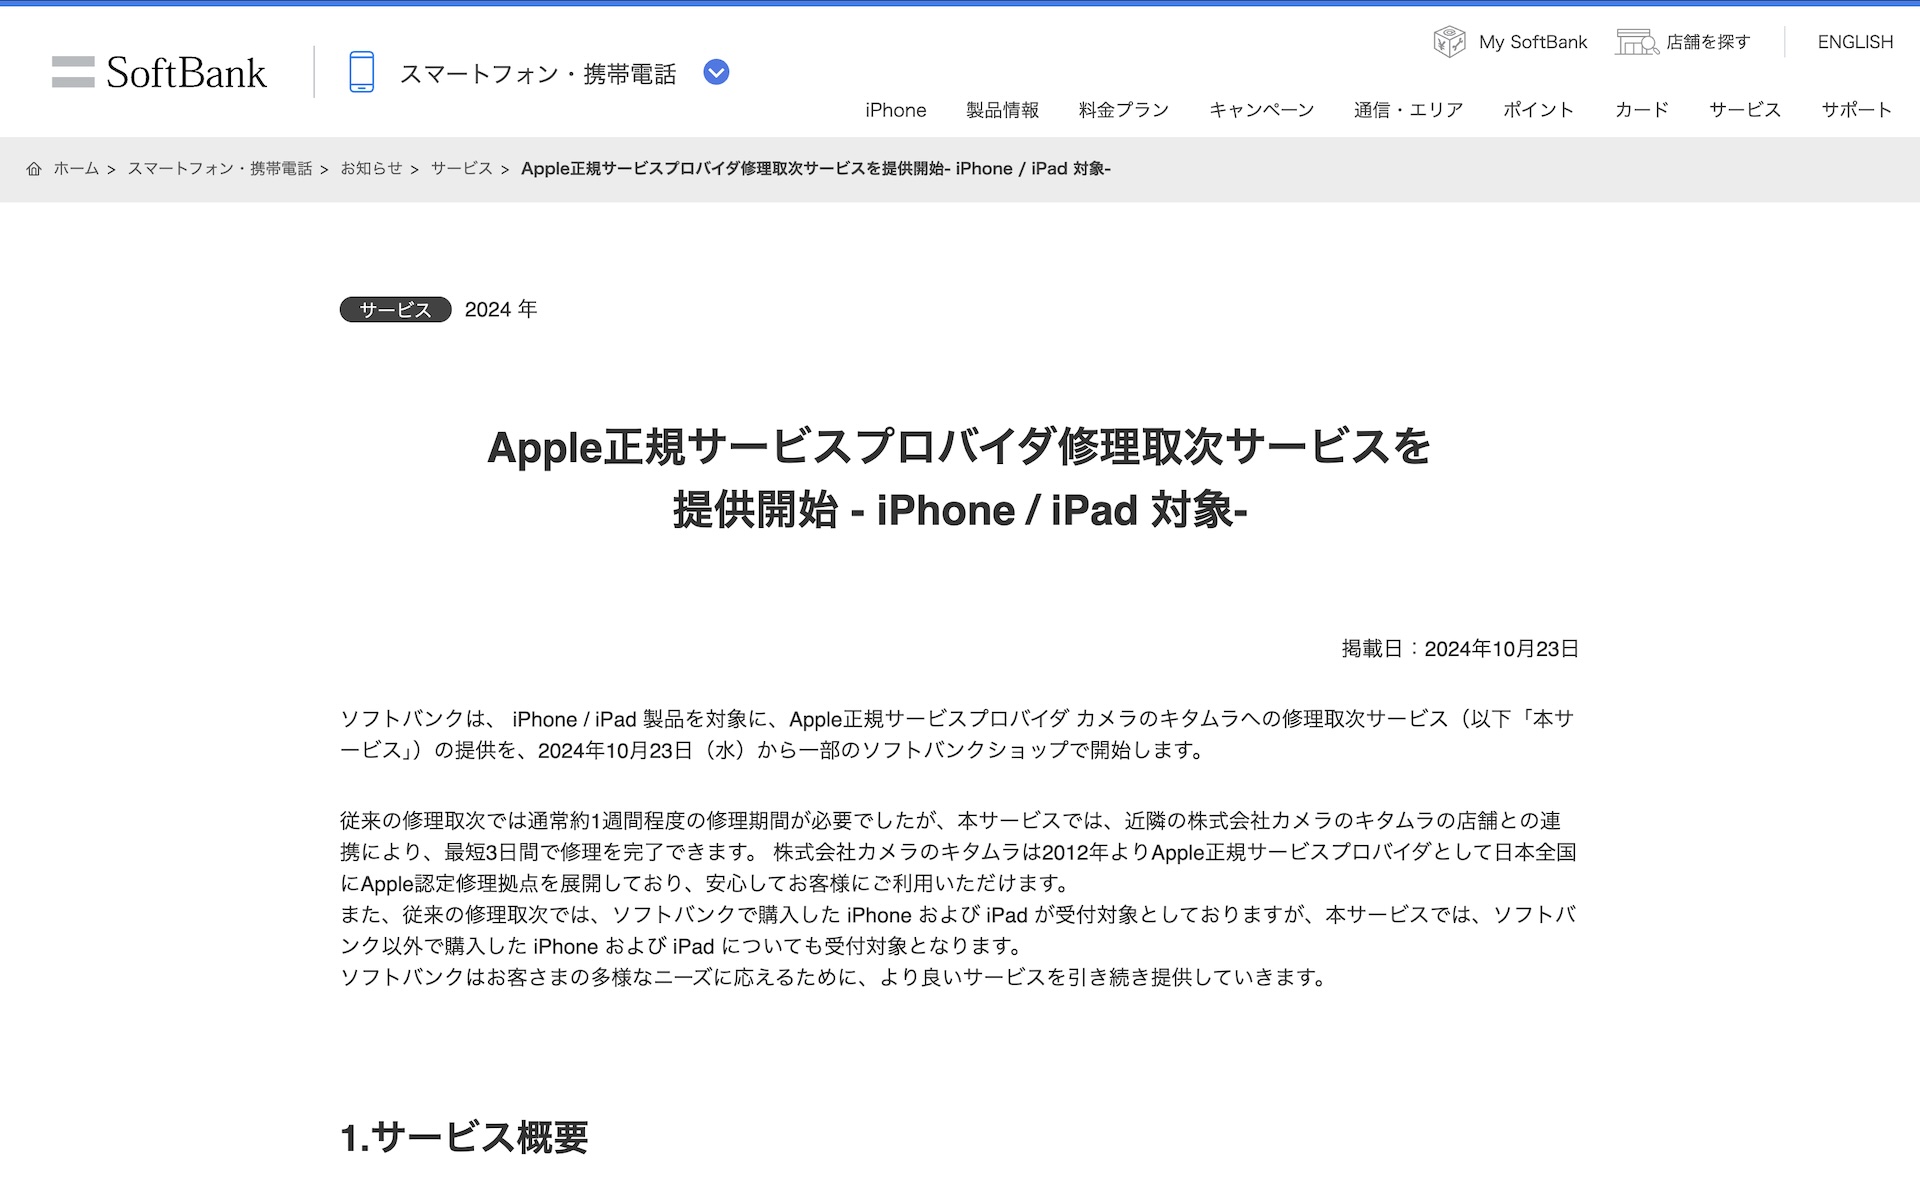Click the home icon in the breadcrumb
The width and height of the screenshot is (1920, 1200).
coord(34,169)
